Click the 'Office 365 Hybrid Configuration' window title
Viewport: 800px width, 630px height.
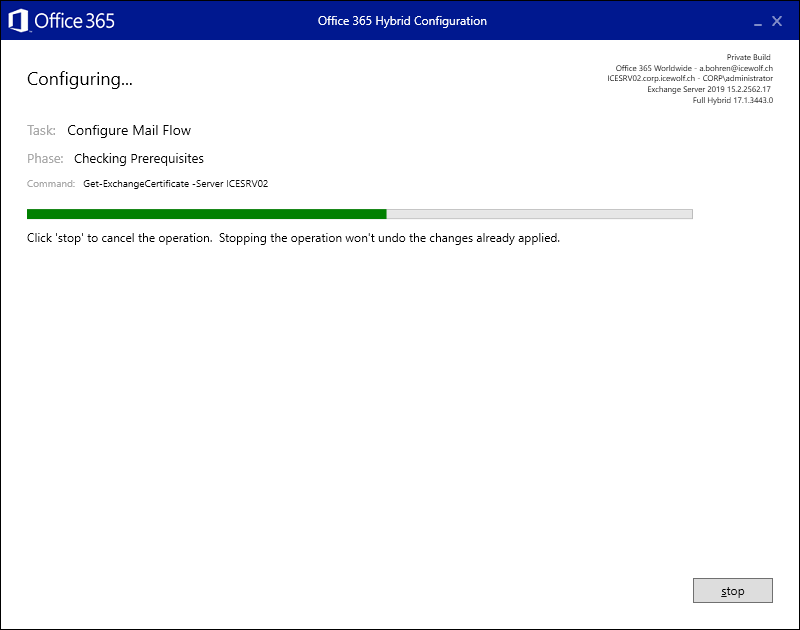[402, 21]
